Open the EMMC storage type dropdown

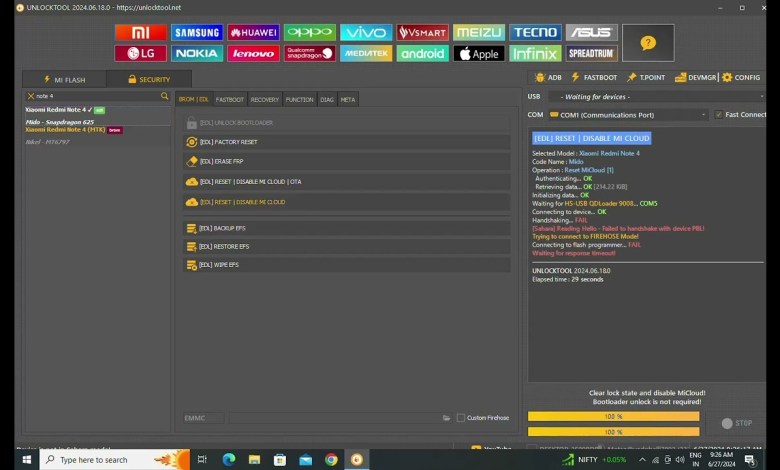203,418
